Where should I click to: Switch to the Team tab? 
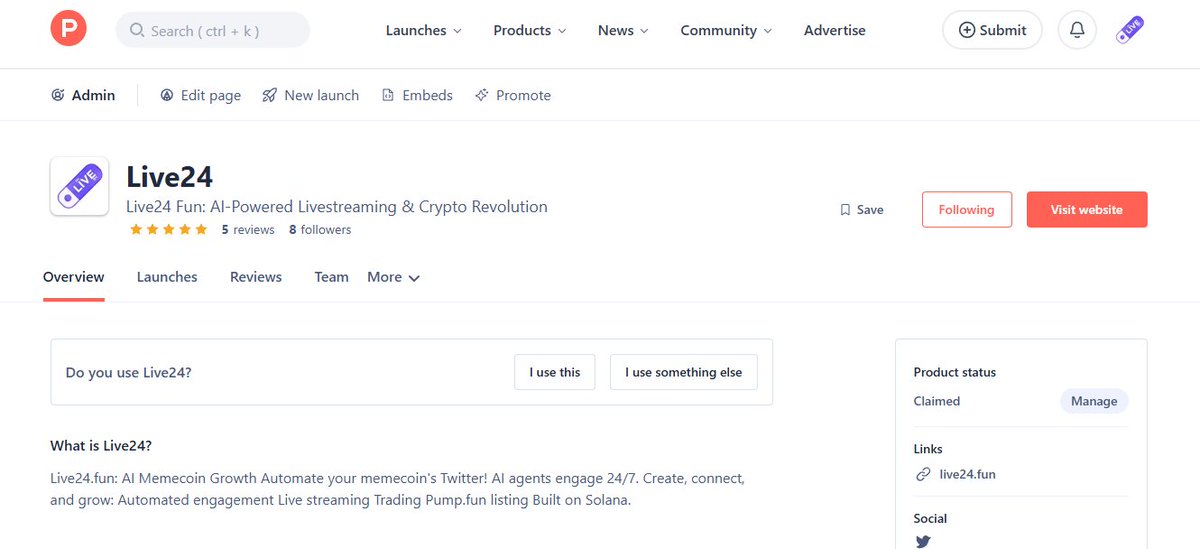point(331,277)
